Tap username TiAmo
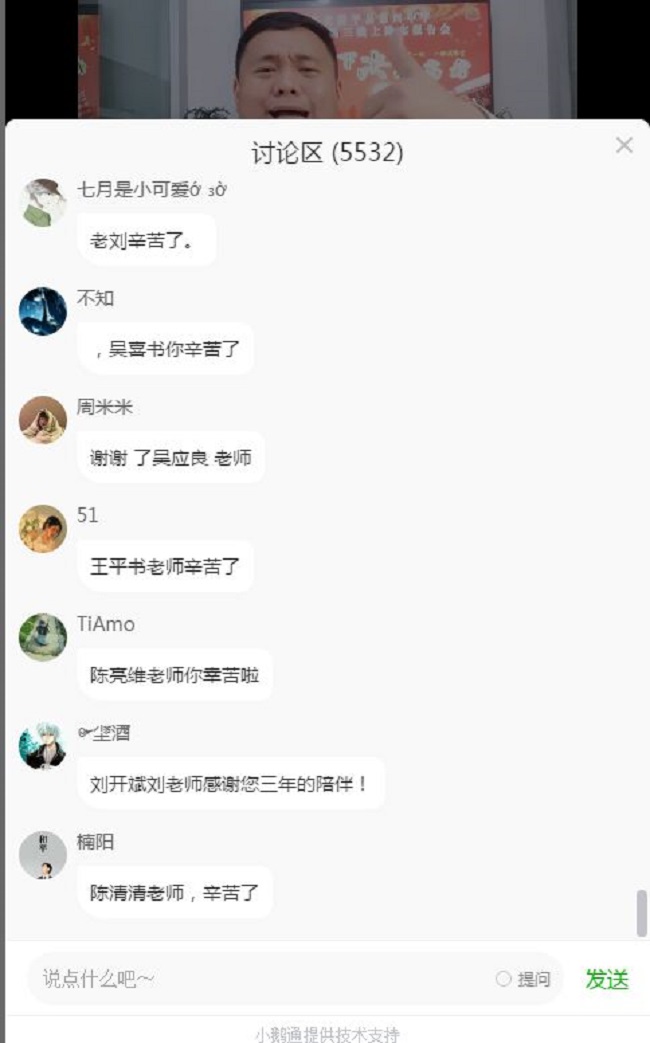 tap(106, 624)
